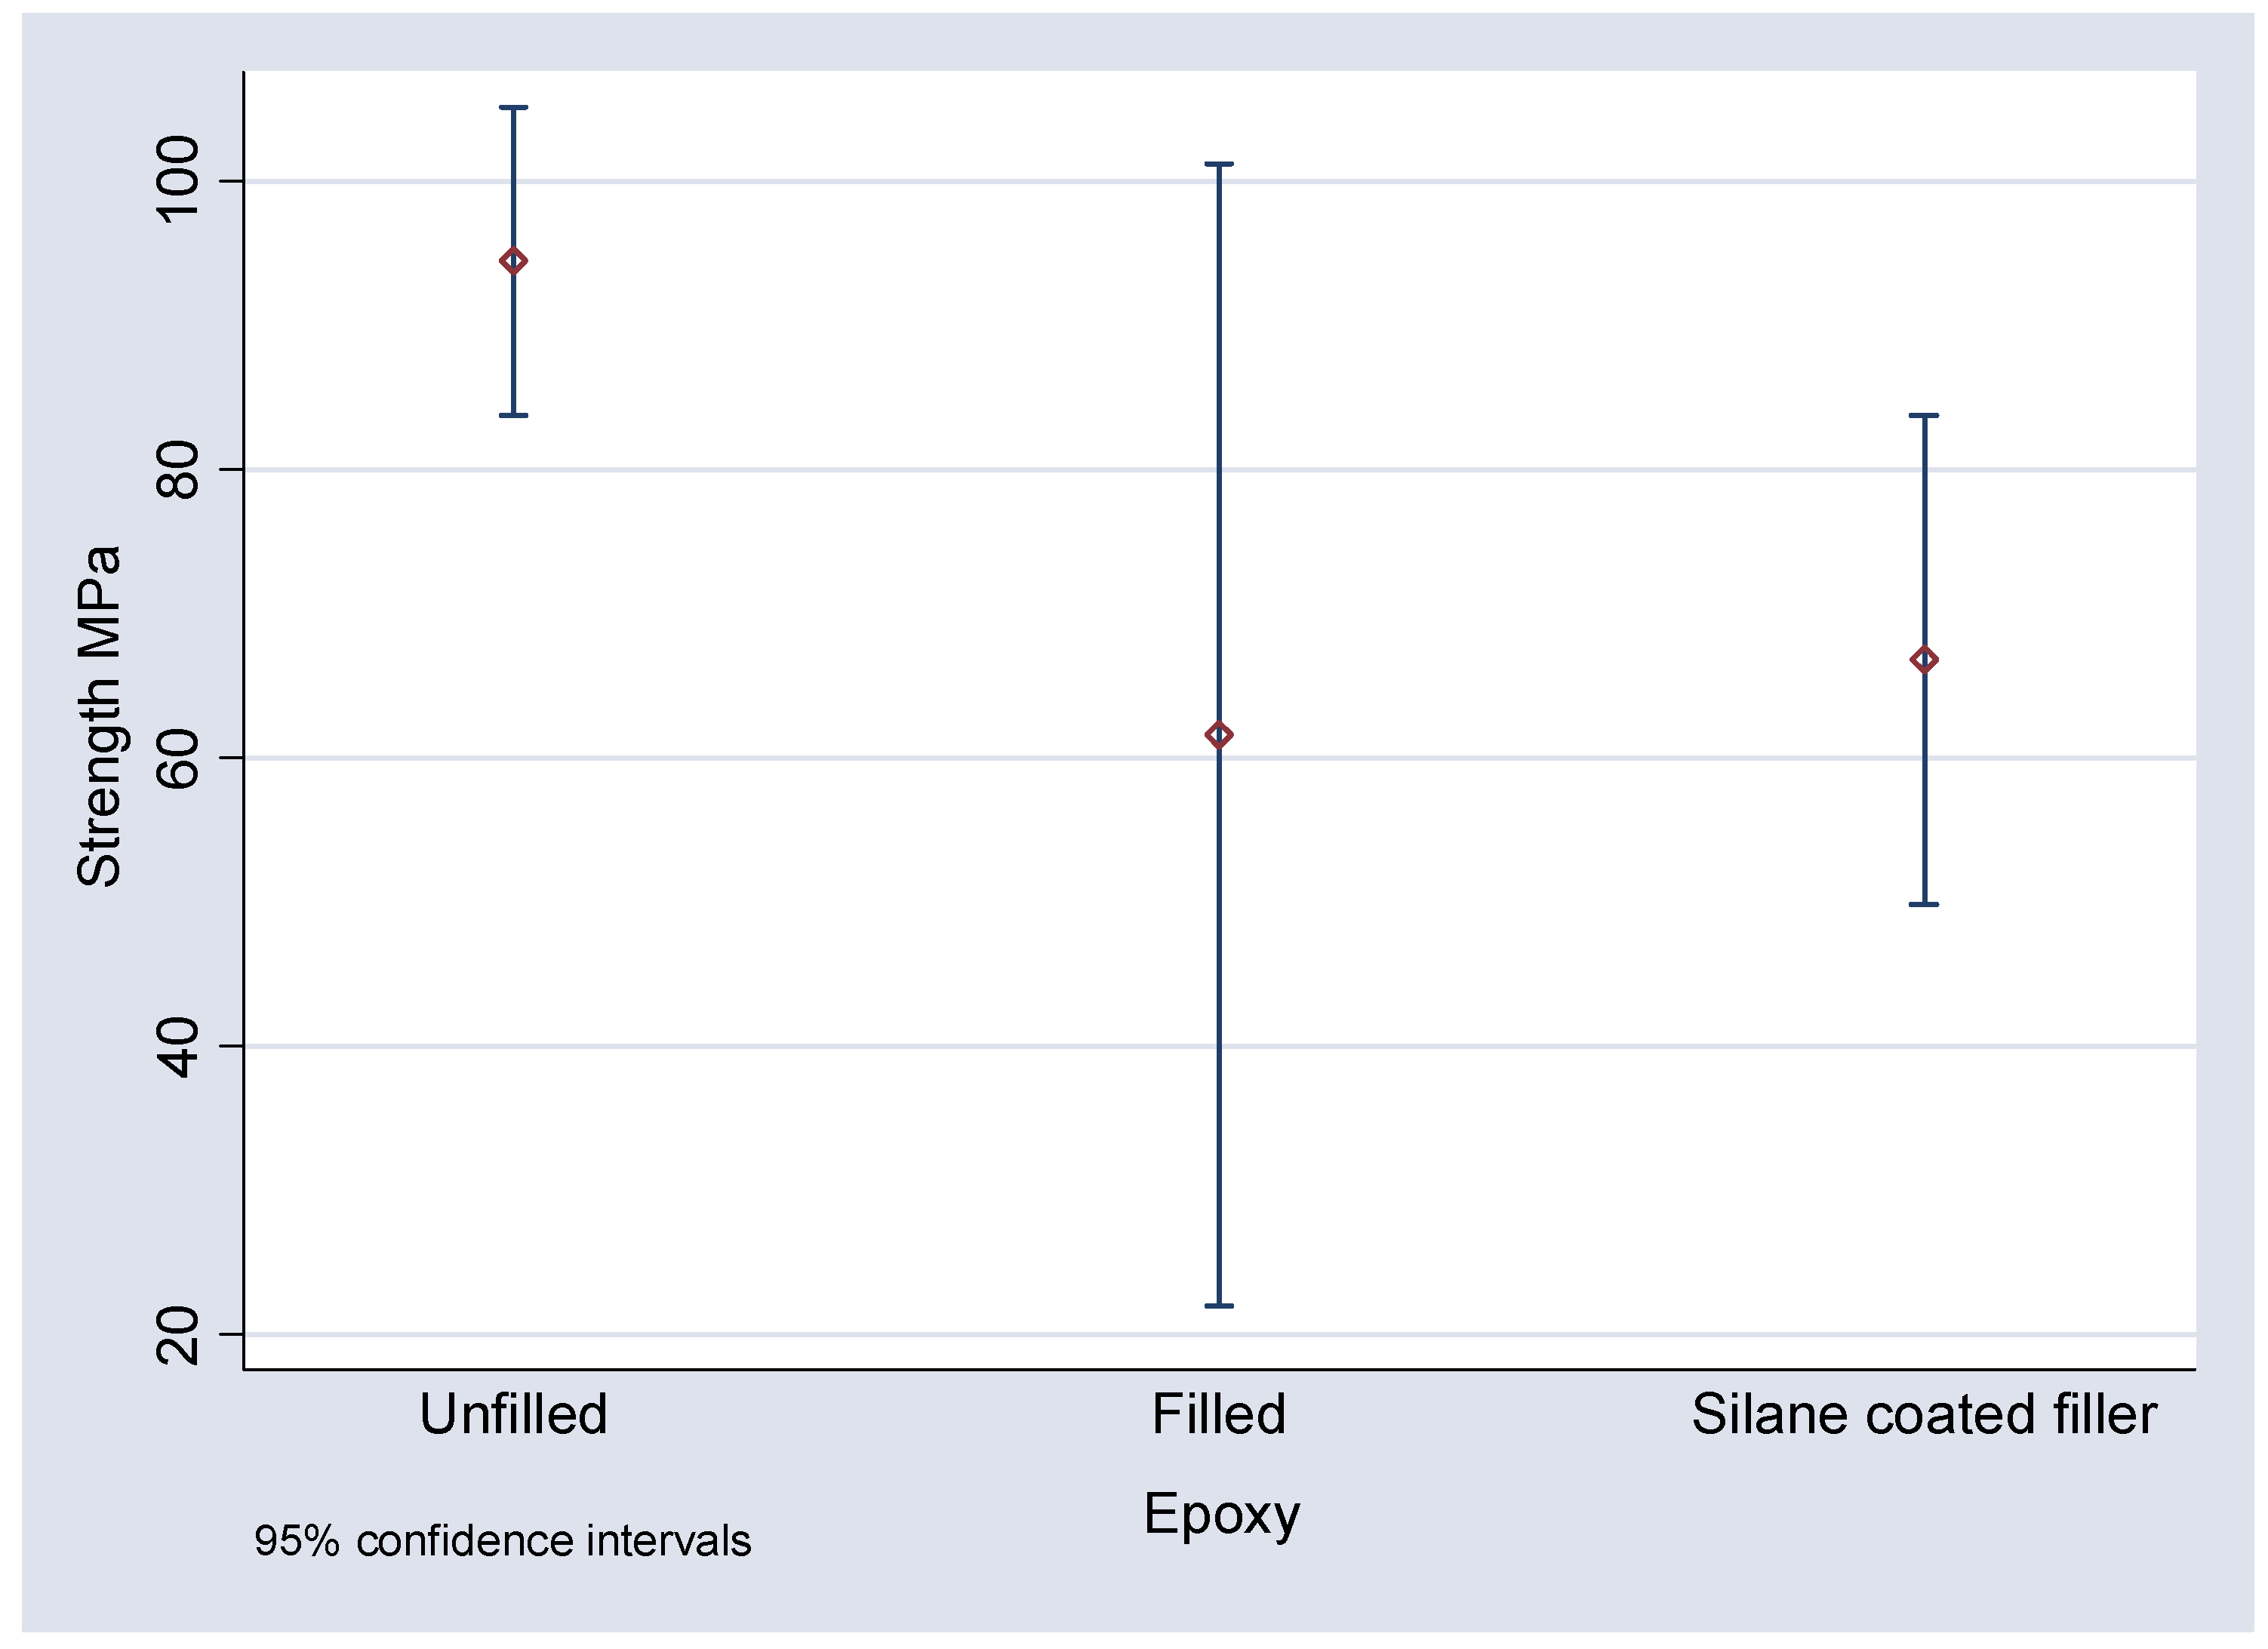The image size is (2268, 1649).
Task: Select upper cap of Silane error bar
Action: point(1924,415)
